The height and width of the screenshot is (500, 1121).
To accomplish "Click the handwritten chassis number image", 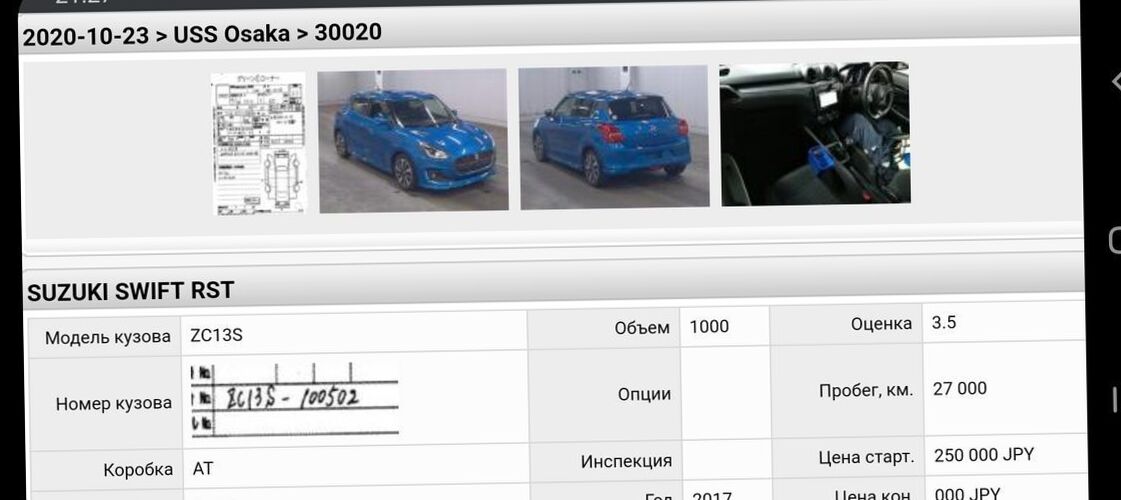I will [294, 398].
